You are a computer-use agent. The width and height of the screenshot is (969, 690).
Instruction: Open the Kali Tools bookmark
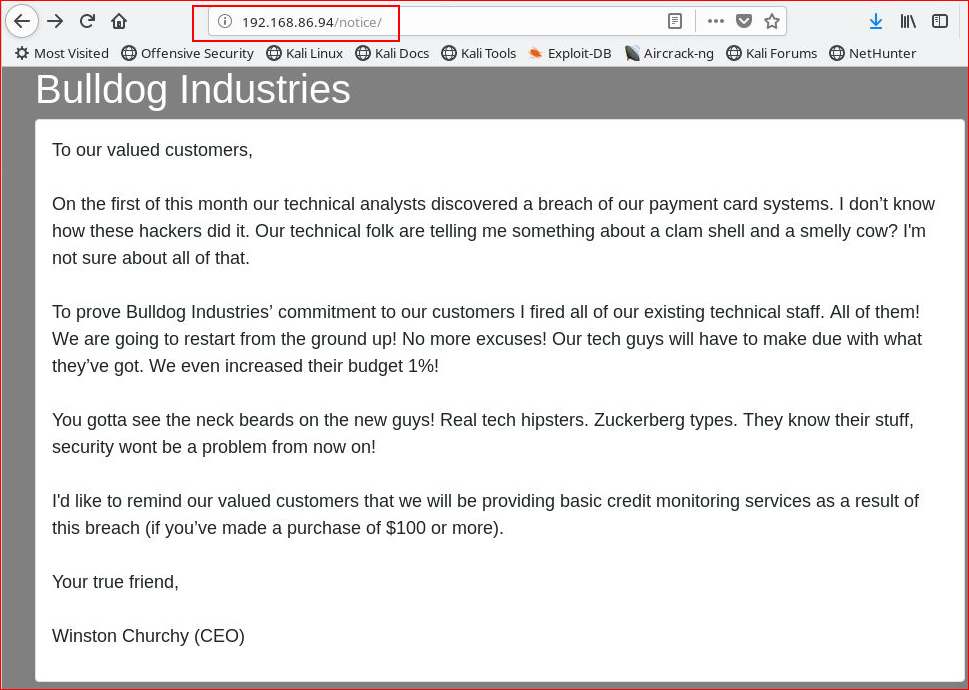(479, 54)
